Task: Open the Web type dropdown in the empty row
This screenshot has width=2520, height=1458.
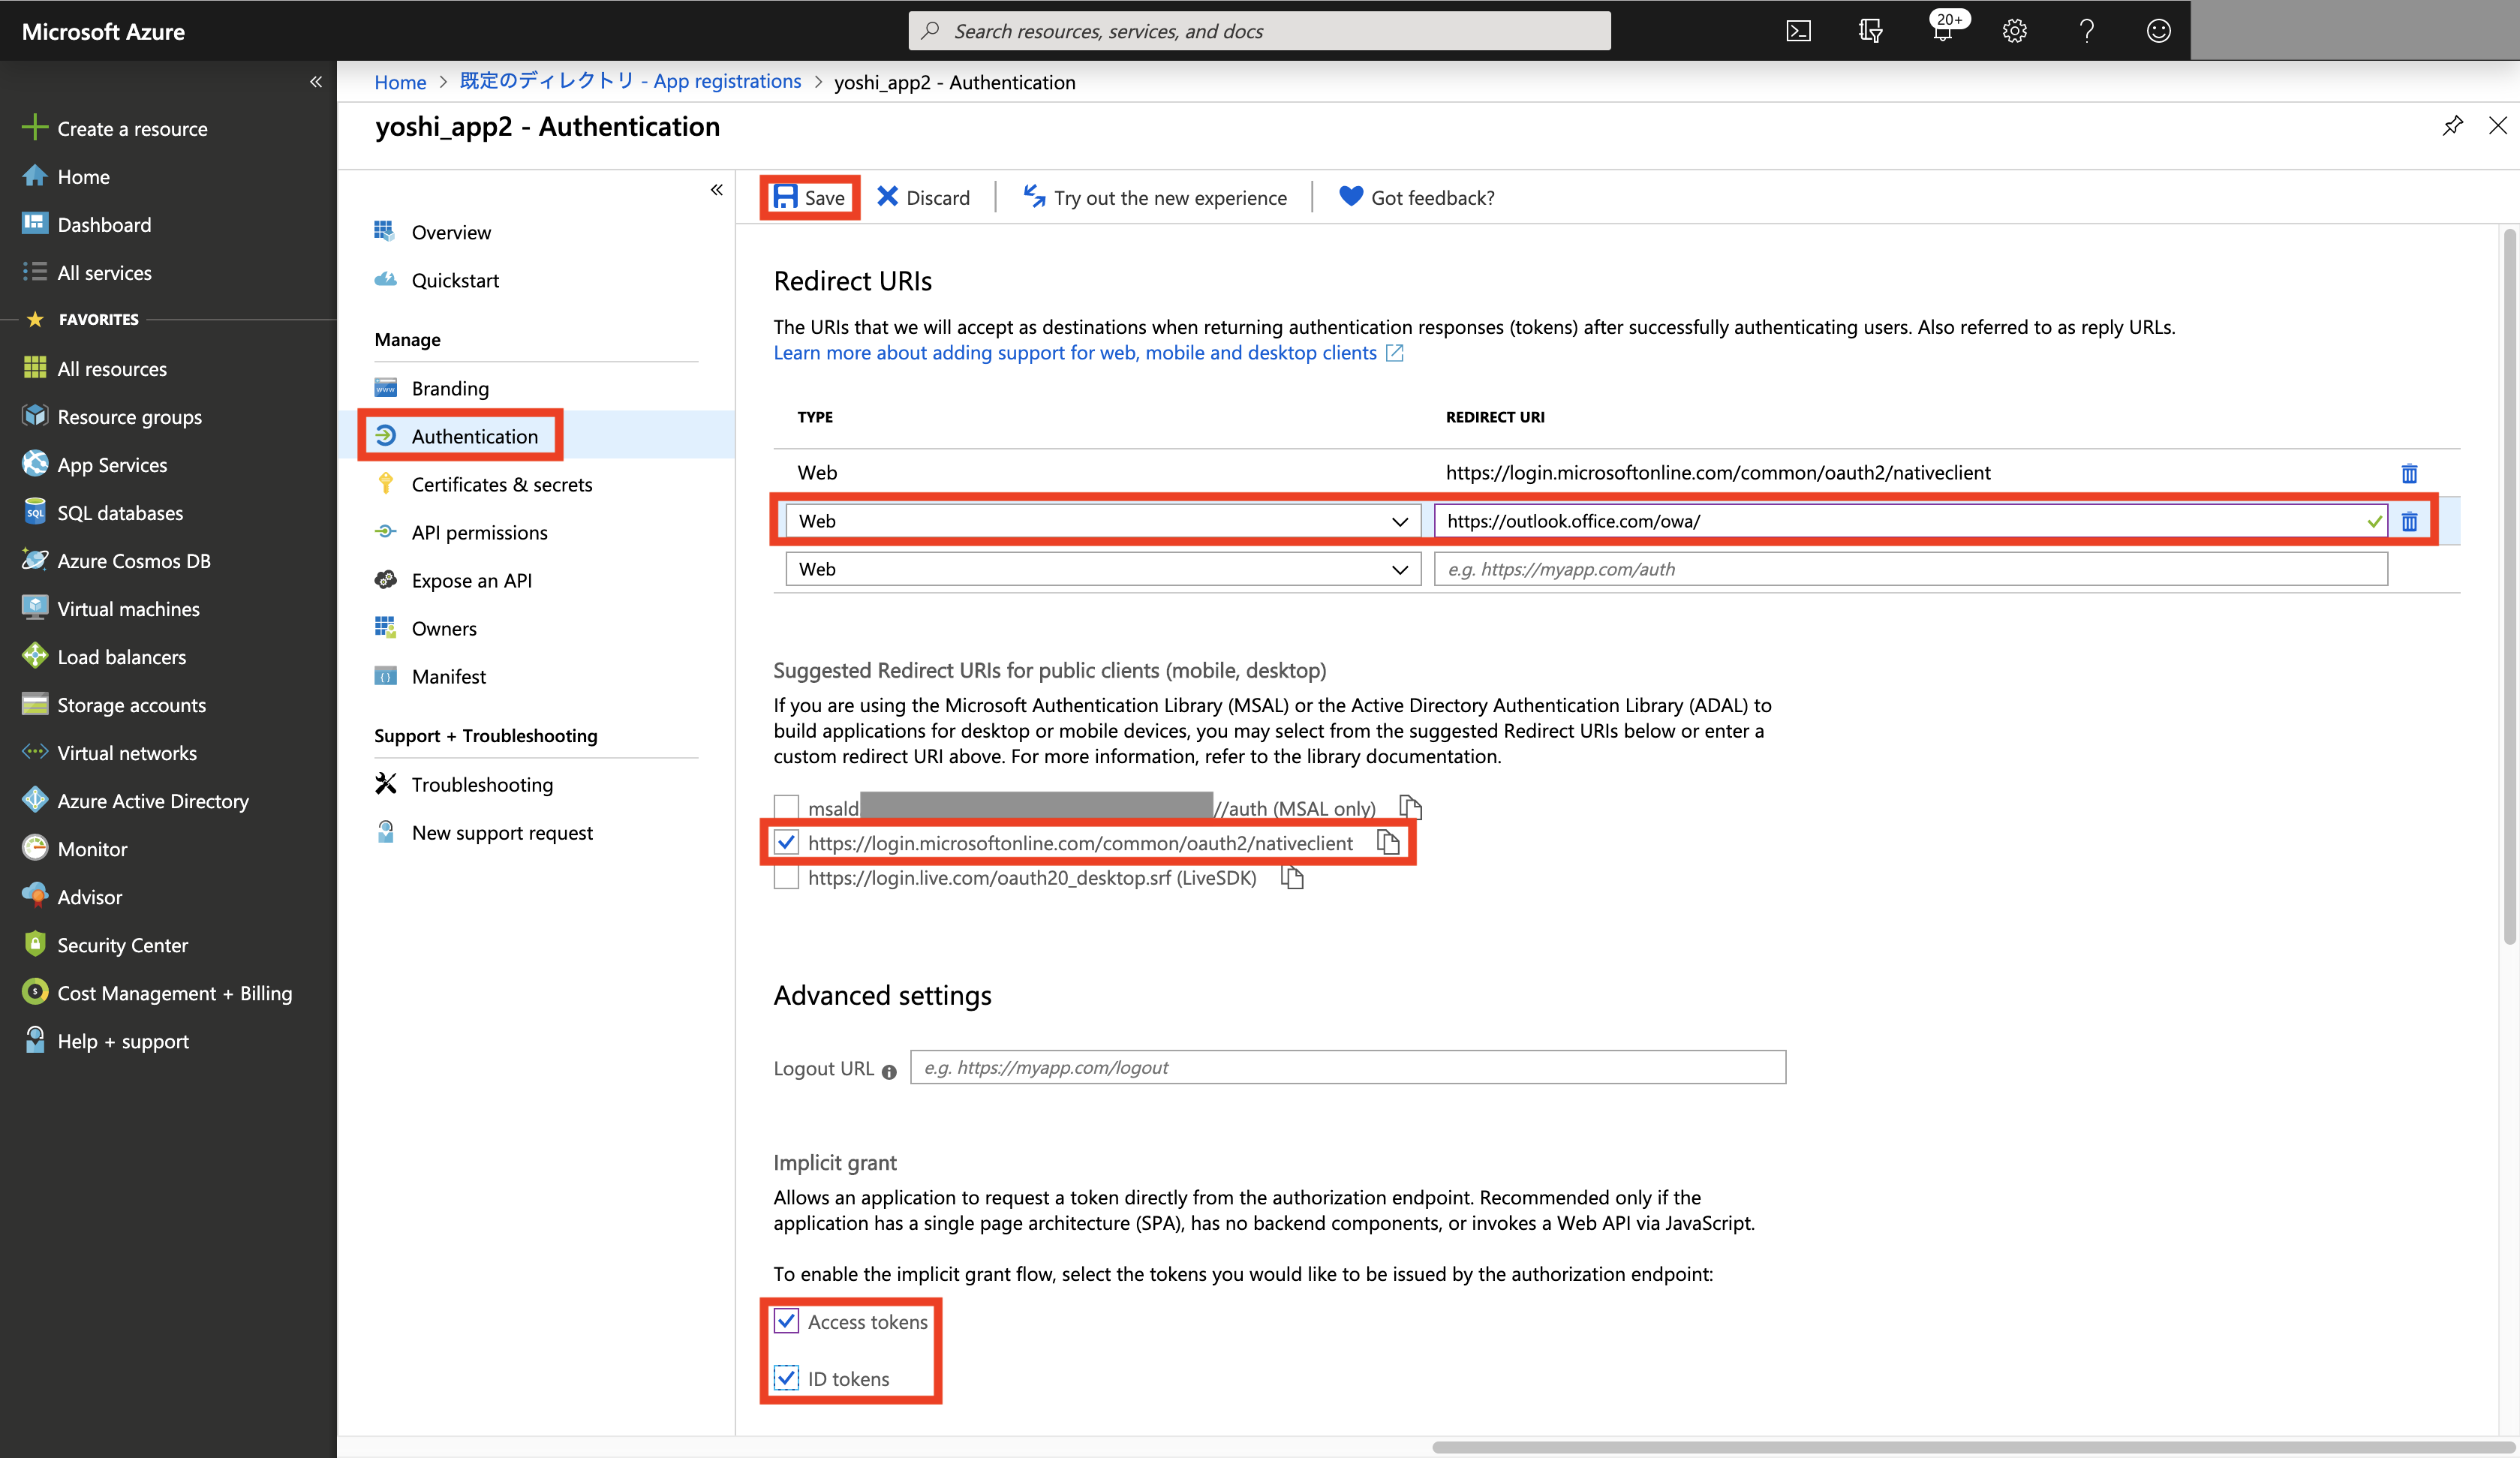Action: point(1102,569)
